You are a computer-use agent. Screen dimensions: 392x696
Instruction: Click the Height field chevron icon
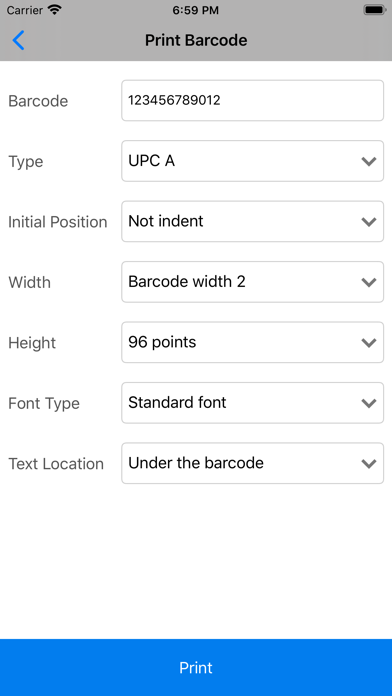[369, 342]
